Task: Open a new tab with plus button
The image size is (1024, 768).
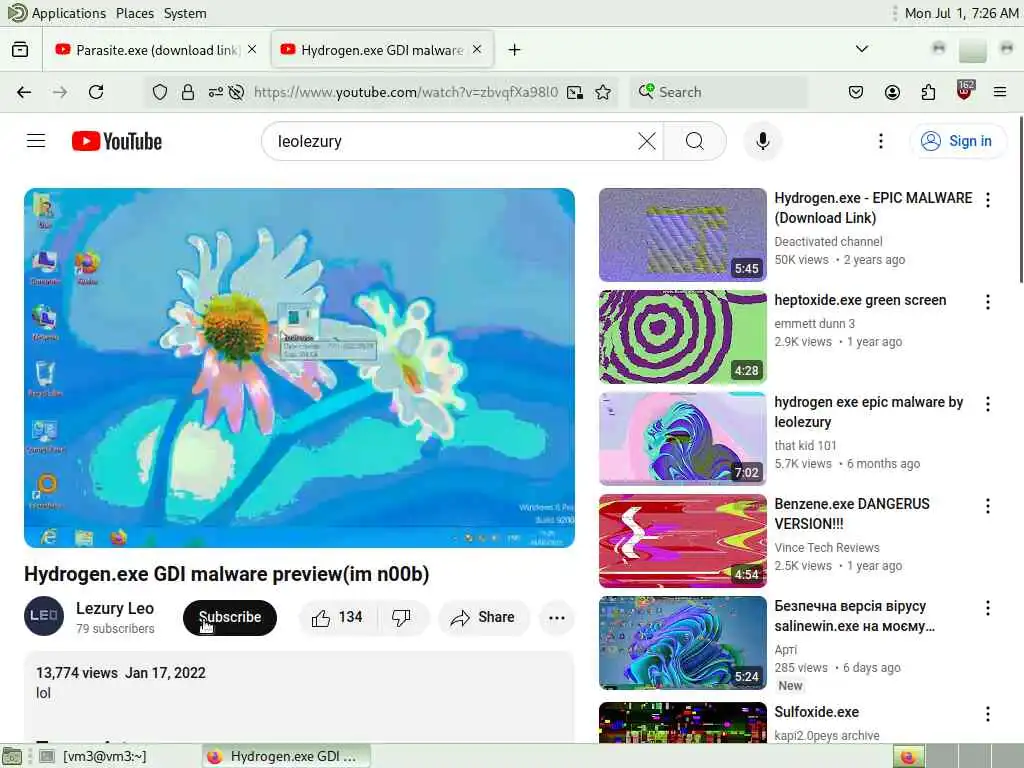Action: (x=515, y=50)
